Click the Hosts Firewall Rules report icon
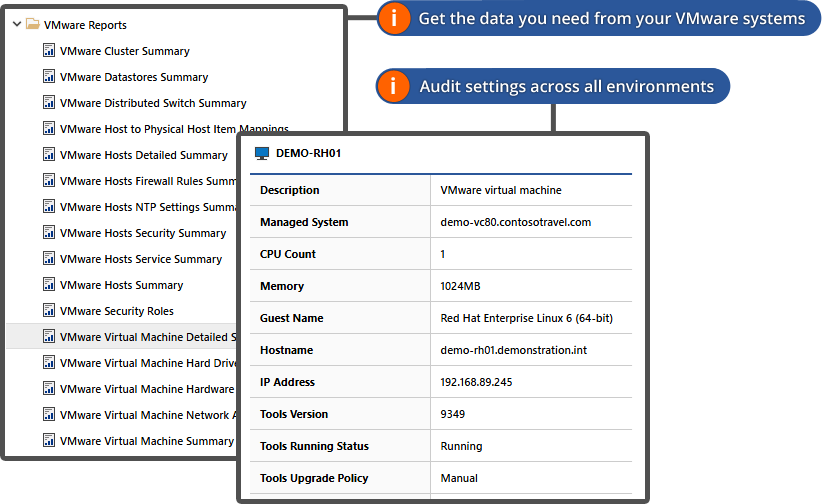 [49, 180]
